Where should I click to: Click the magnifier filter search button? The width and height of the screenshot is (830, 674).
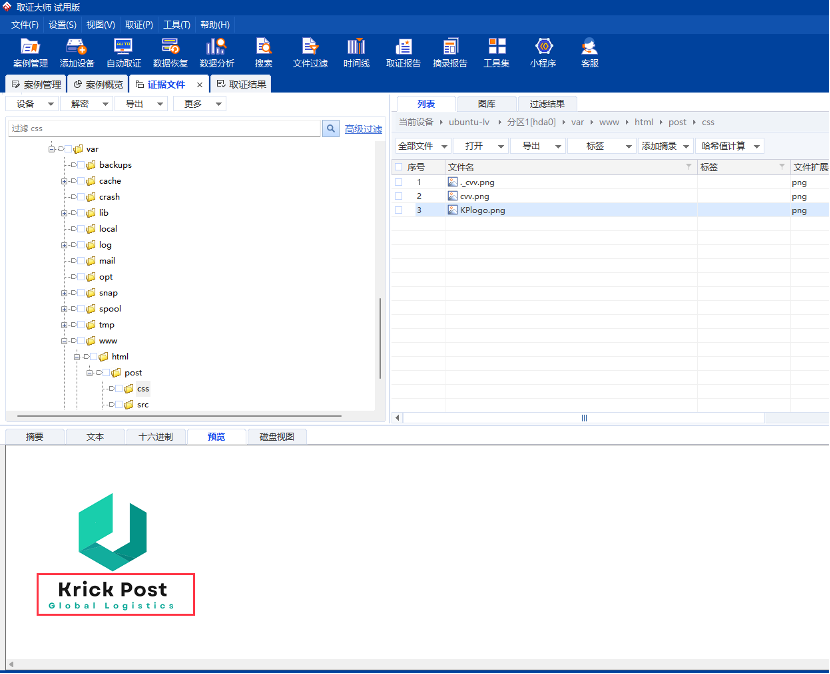[331, 128]
